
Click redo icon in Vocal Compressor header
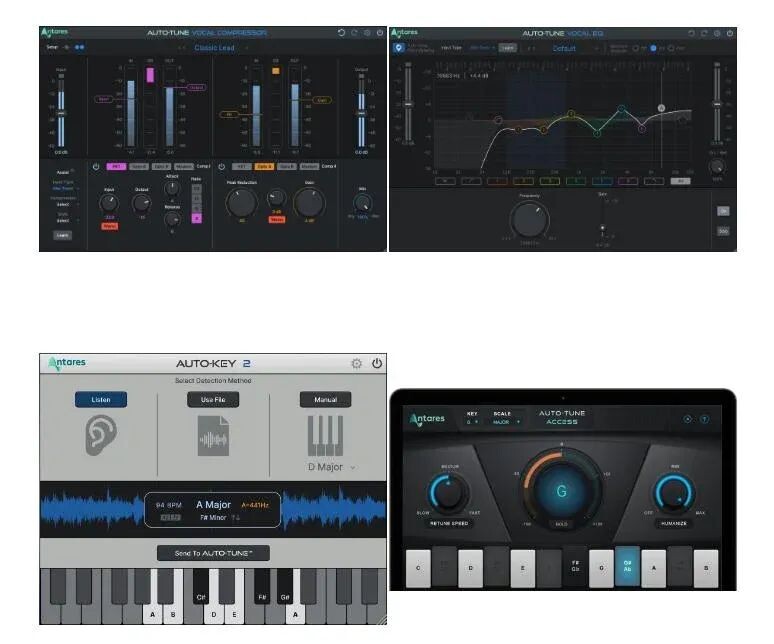354,33
